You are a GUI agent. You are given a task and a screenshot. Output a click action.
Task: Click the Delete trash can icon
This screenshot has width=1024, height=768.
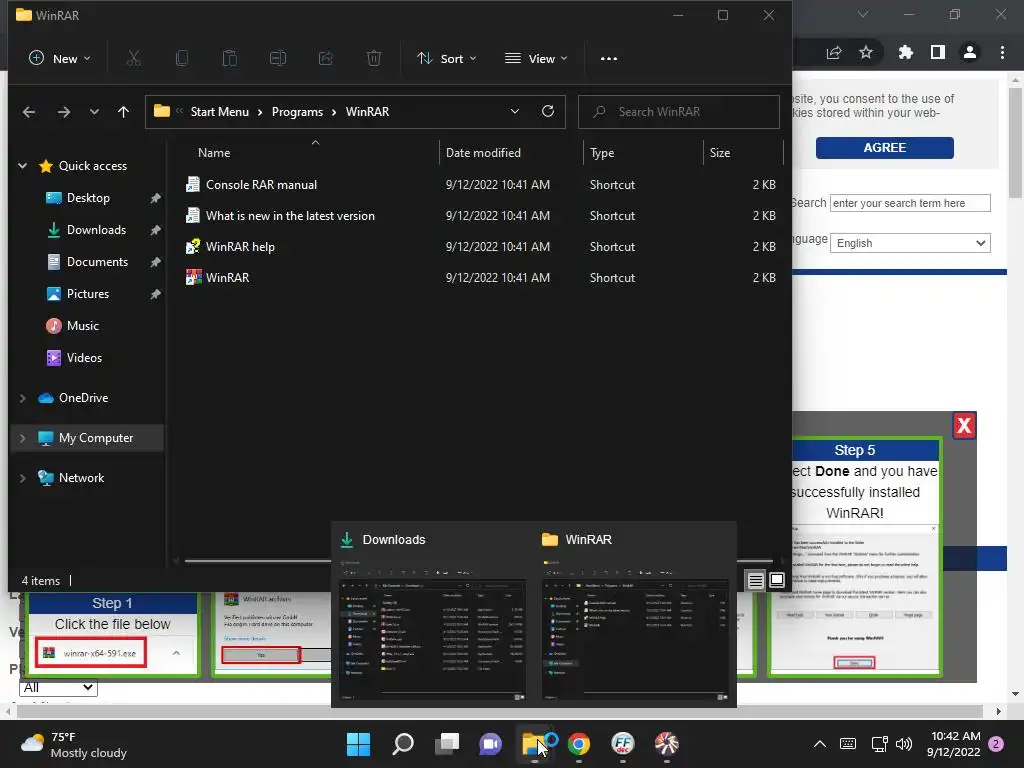click(x=374, y=58)
